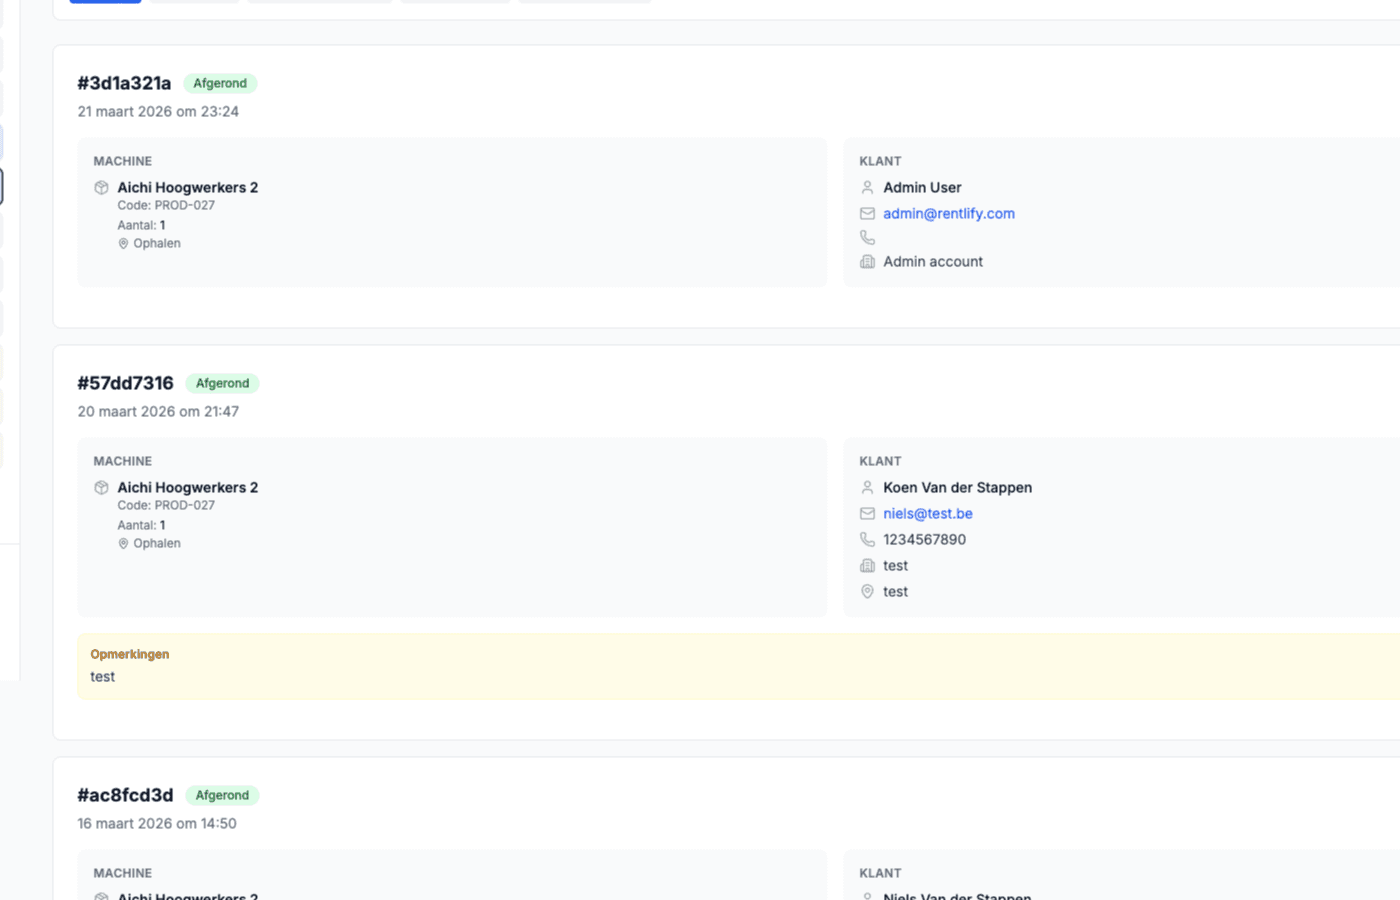Viewport: 1400px width, 900px height.
Task: Click the building icon next to Admin account
Action: point(867,262)
